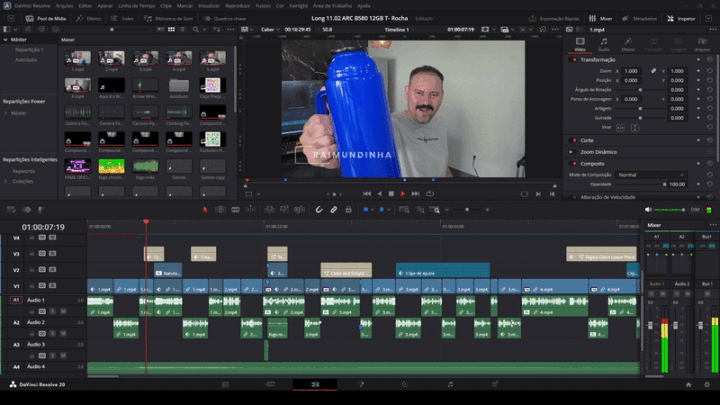This screenshot has height=405, width=720.
Task: Open the Caber viewer zoom dropdown
Action: tap(270, 30)
